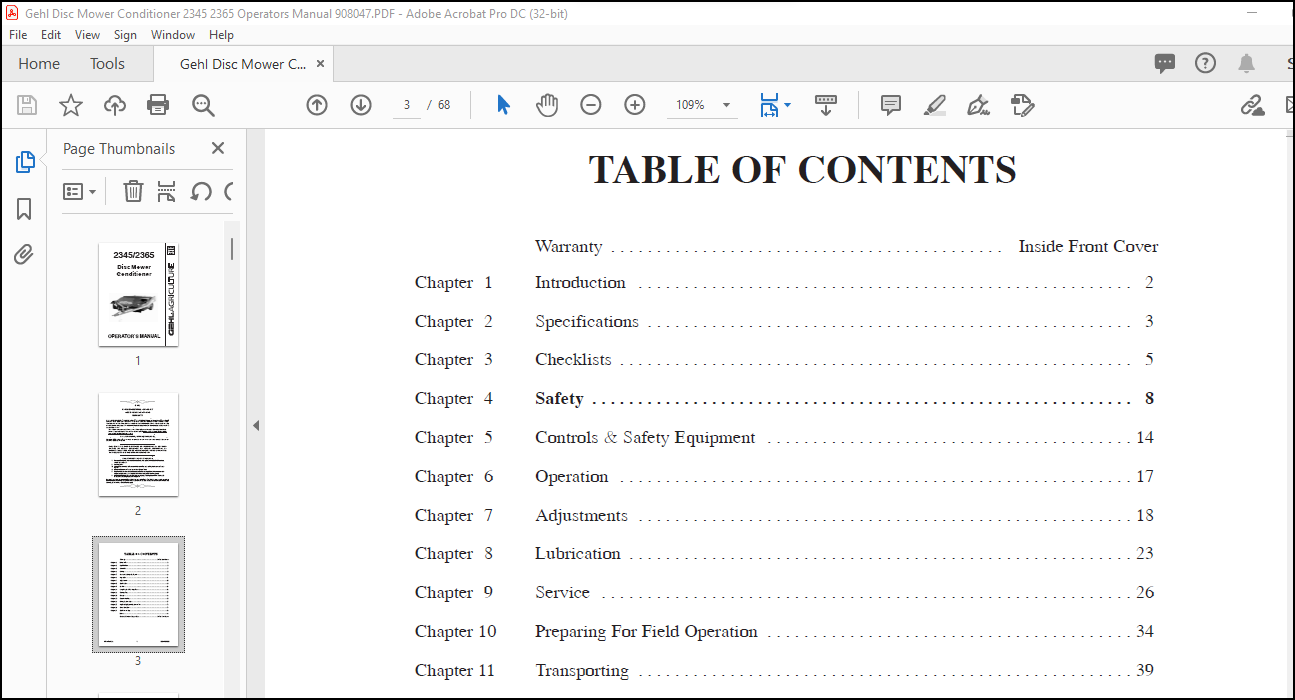Print the document using the printer icon
This screenshot has height=700, width=1295.
tap(158, 105)
